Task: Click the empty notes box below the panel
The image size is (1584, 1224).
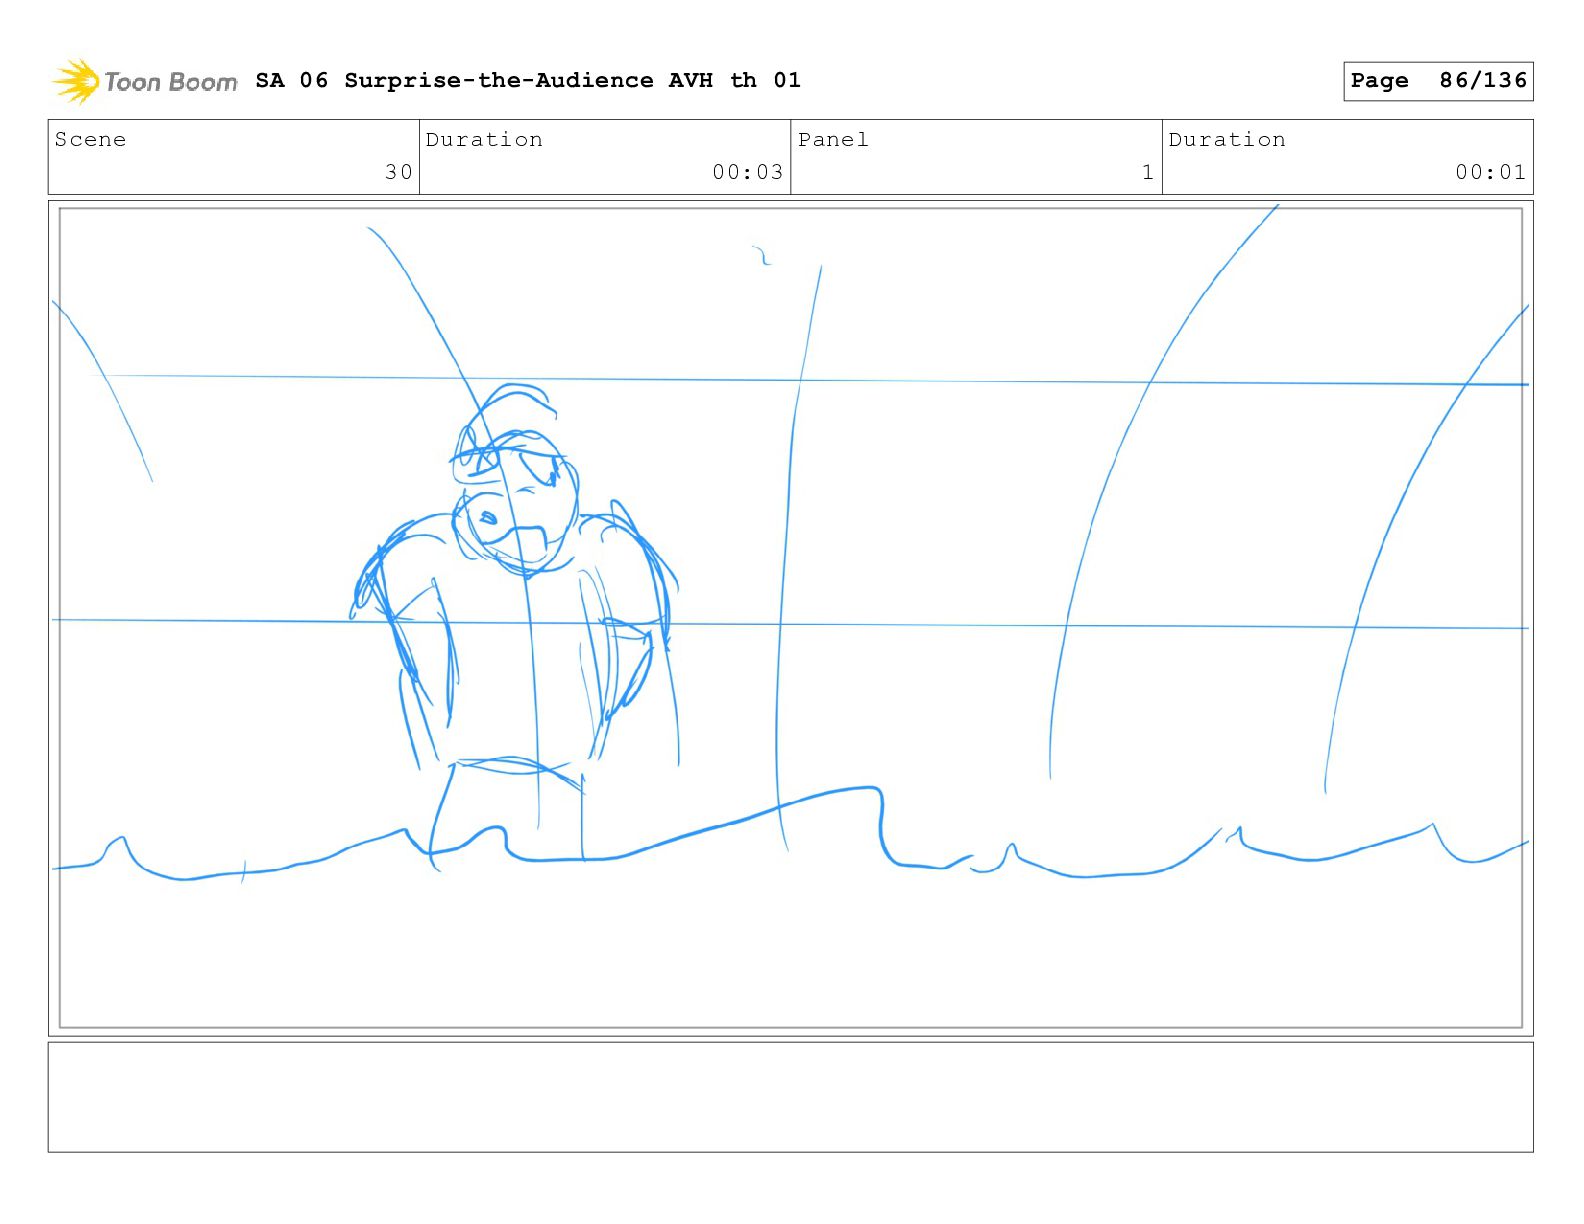Action: tap(790, 1097)
